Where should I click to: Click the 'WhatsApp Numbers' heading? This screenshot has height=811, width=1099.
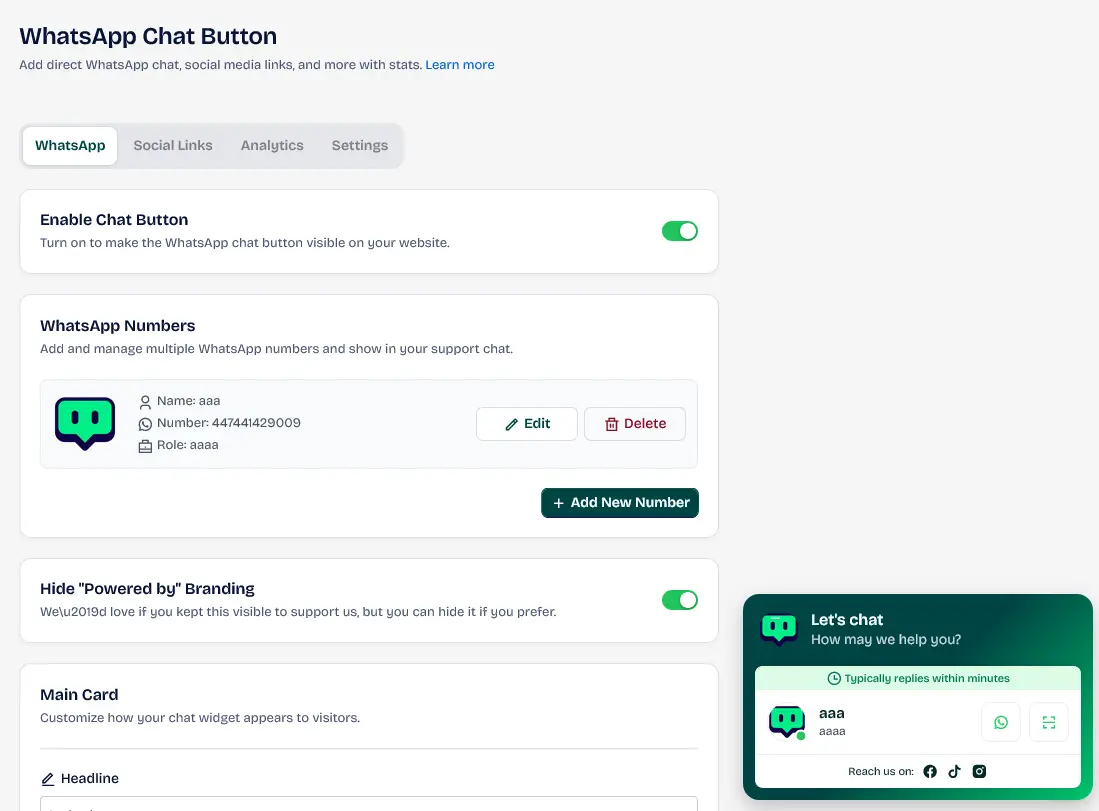(x=118, y=326)
